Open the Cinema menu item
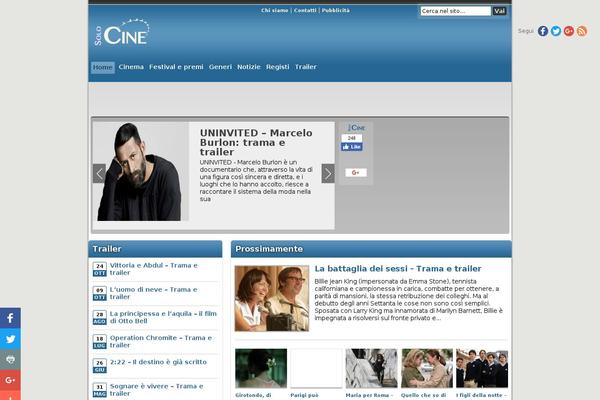The width and height of the screenshot is (600, 400). tap(131, 67)
